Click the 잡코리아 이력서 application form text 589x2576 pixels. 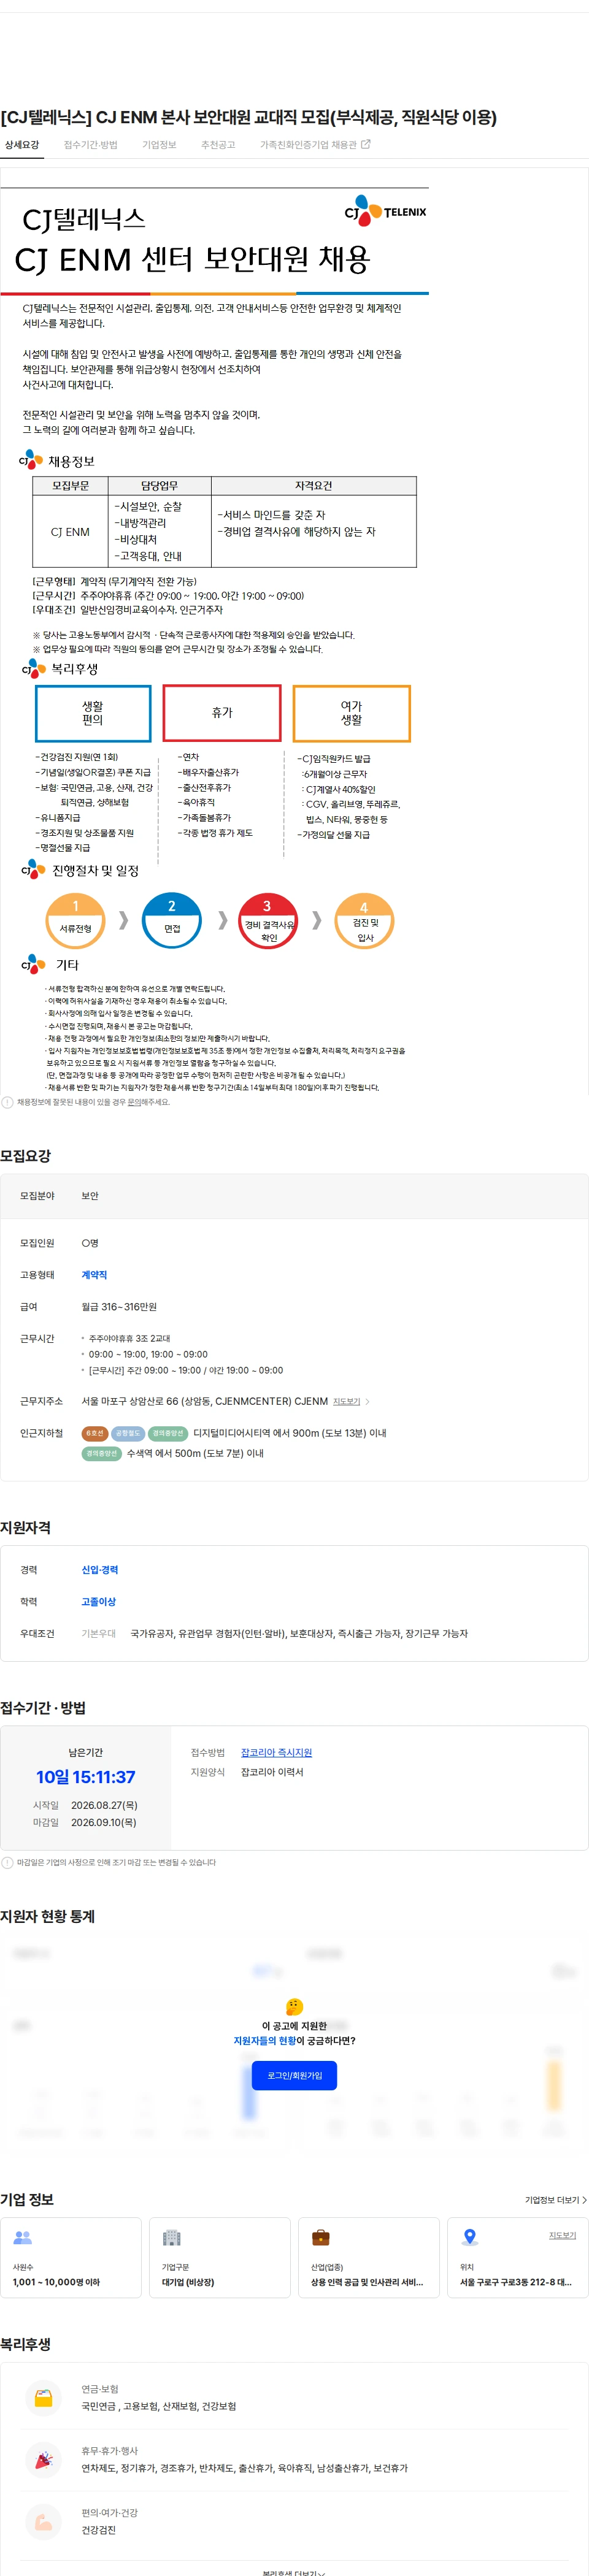click(x=272, y=1772)
